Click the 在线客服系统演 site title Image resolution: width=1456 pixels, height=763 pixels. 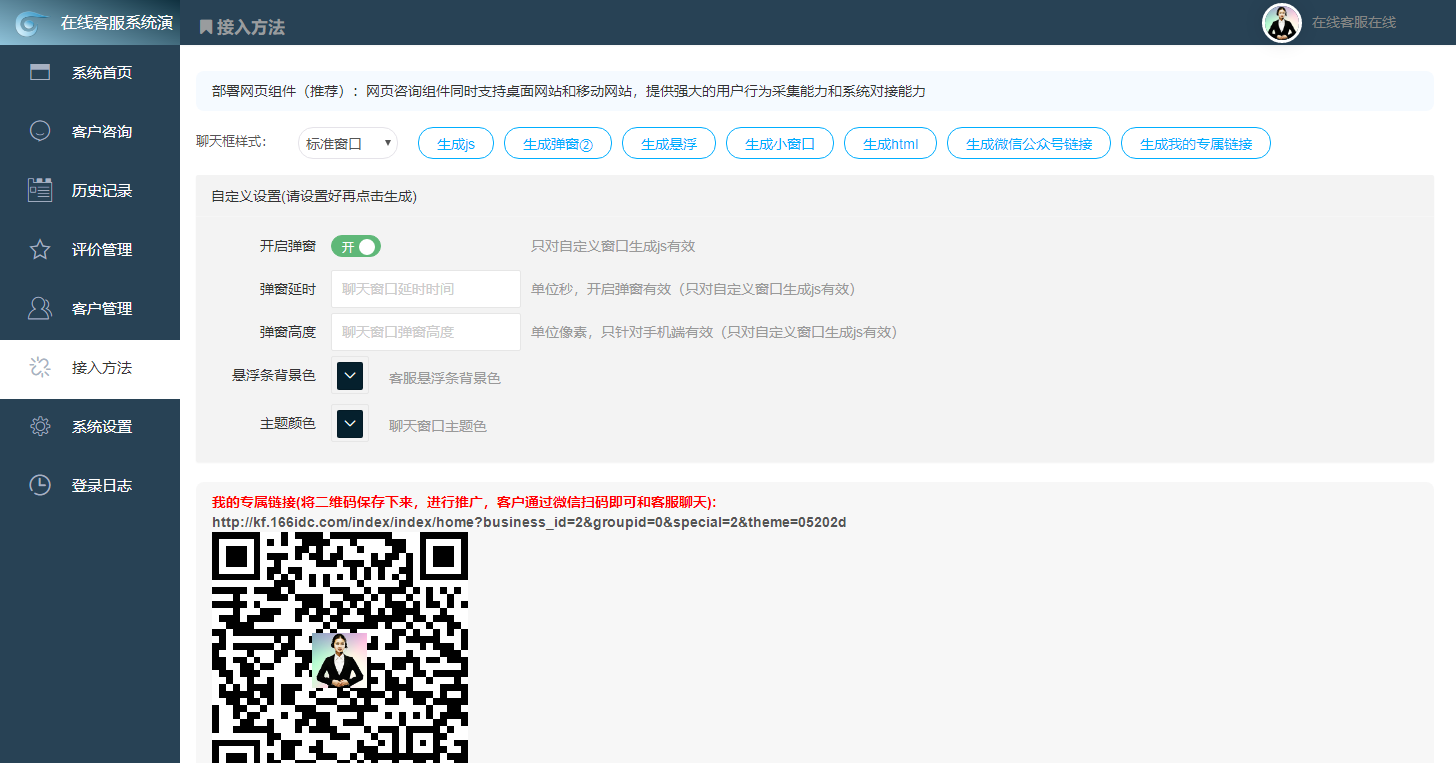pyautogui.click(x=117, y=22)
